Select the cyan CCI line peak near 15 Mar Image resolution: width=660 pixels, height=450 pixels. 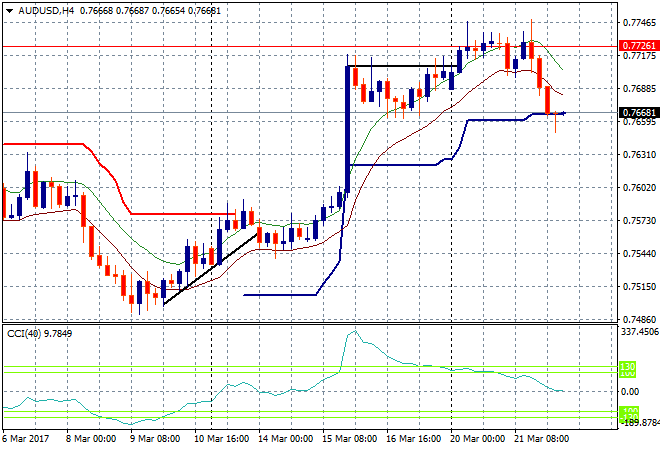click(x=355, y=332)
